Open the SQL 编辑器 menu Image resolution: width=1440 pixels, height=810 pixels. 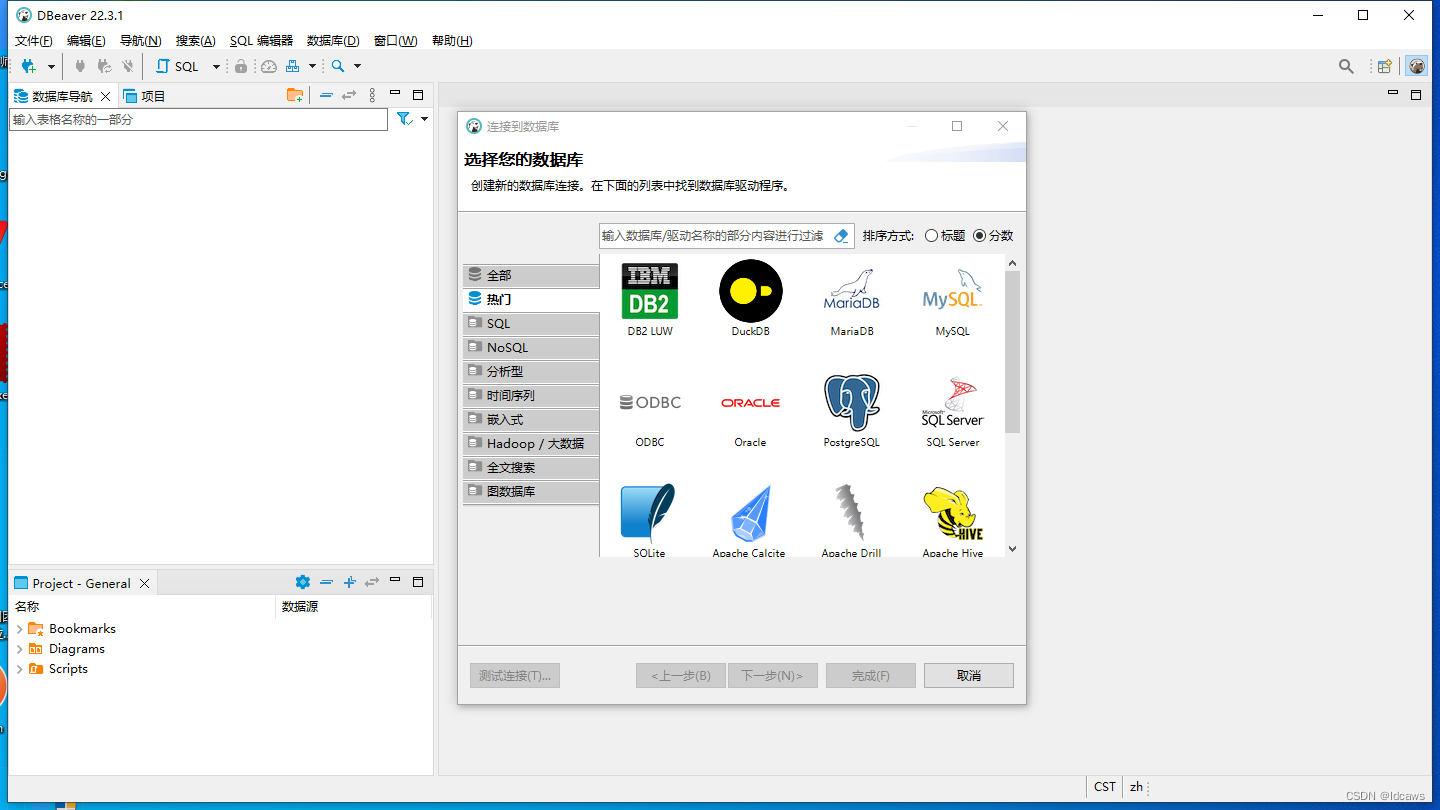point(261,41)
